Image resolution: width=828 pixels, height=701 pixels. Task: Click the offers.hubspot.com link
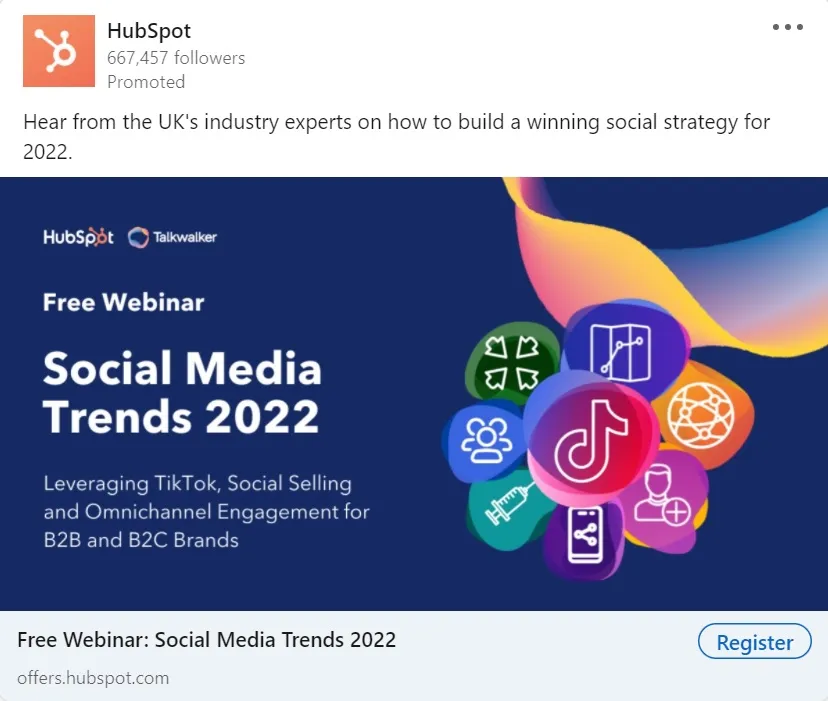93,678
